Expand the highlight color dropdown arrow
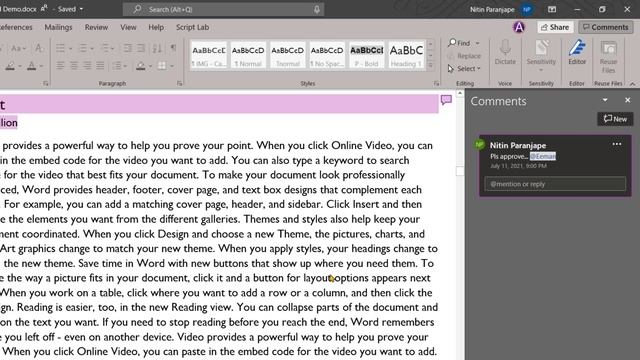The image size is (640, 360). 20,66
